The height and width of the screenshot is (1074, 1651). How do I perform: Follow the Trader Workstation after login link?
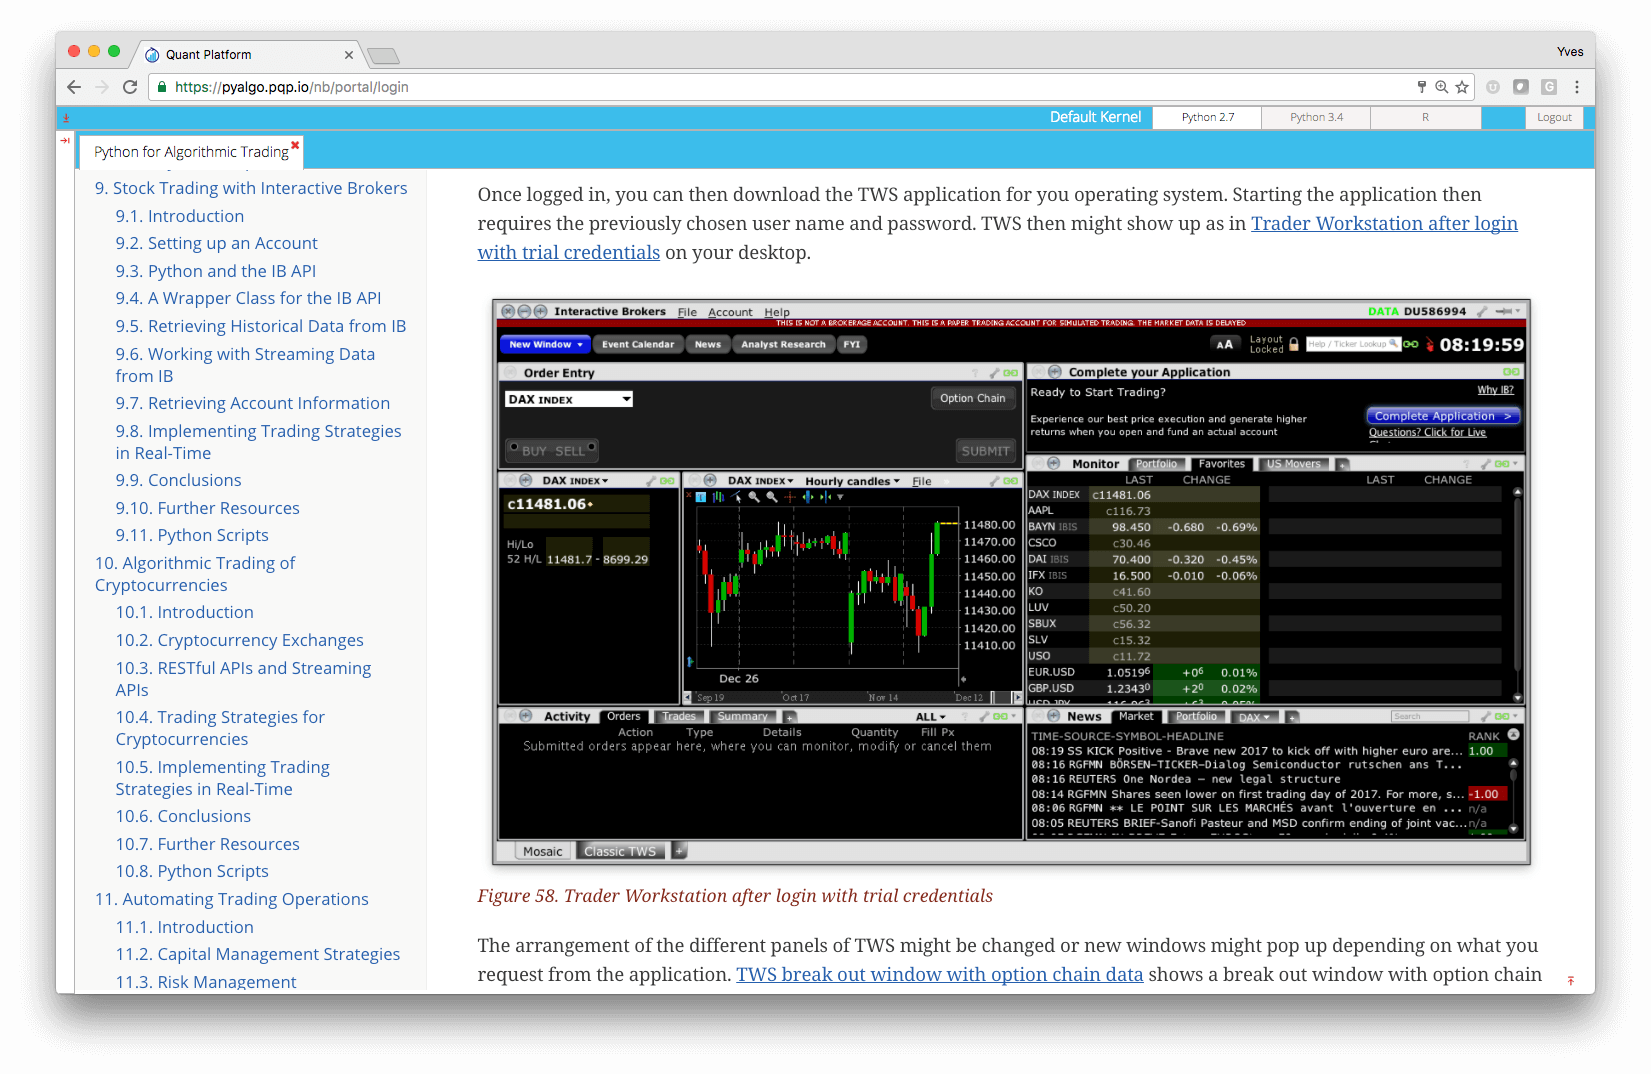[x=1384, y=223]
